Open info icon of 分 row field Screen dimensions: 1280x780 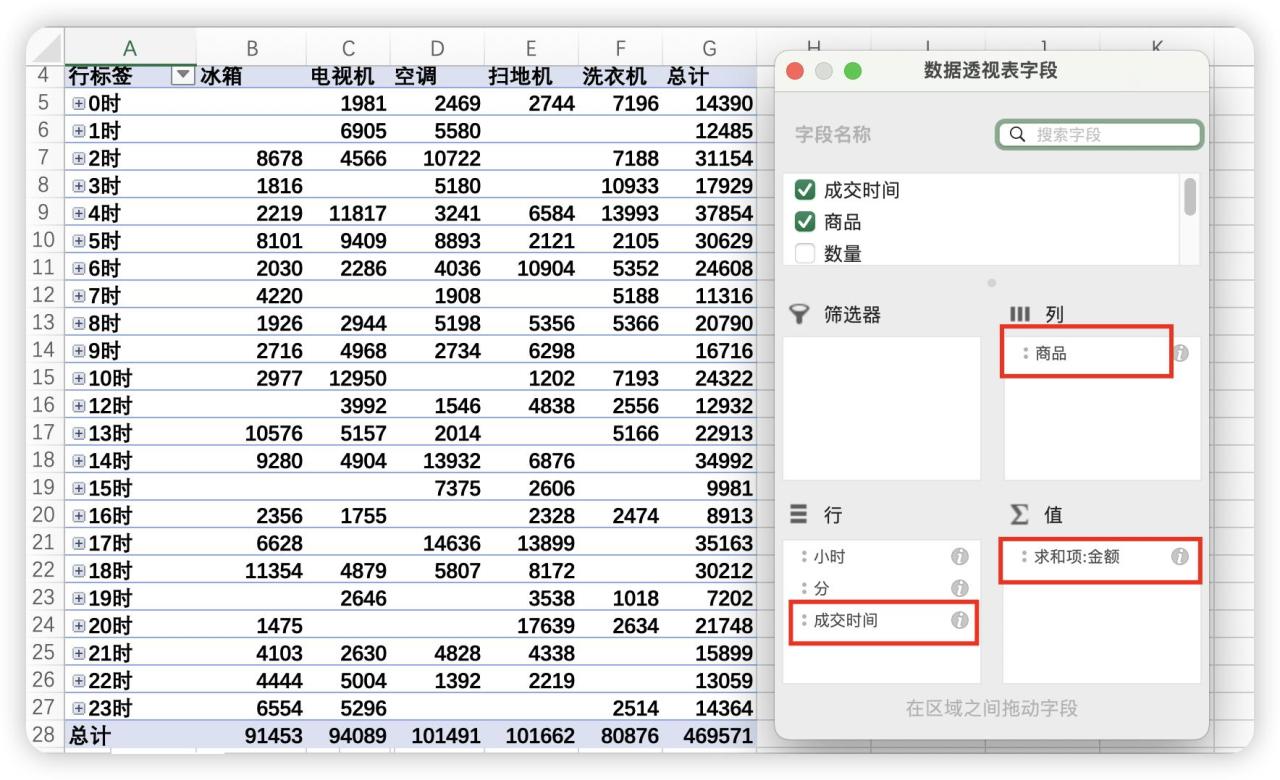(959, 588)
